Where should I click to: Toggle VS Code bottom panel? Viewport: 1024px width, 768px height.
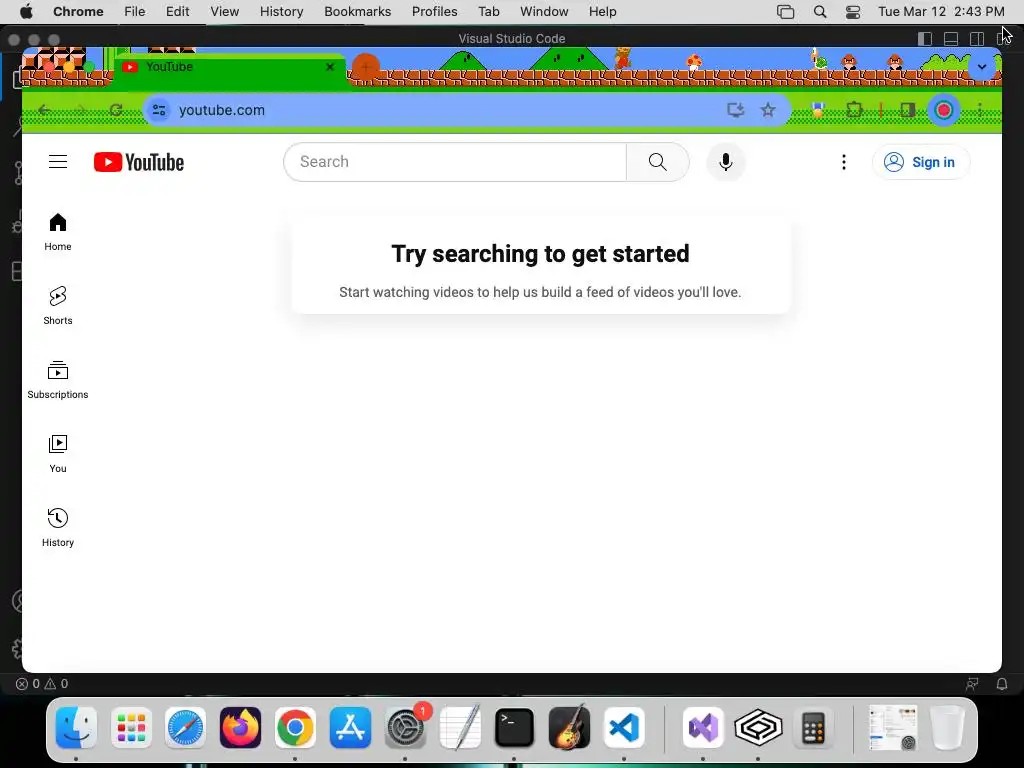tap(951, 39)
